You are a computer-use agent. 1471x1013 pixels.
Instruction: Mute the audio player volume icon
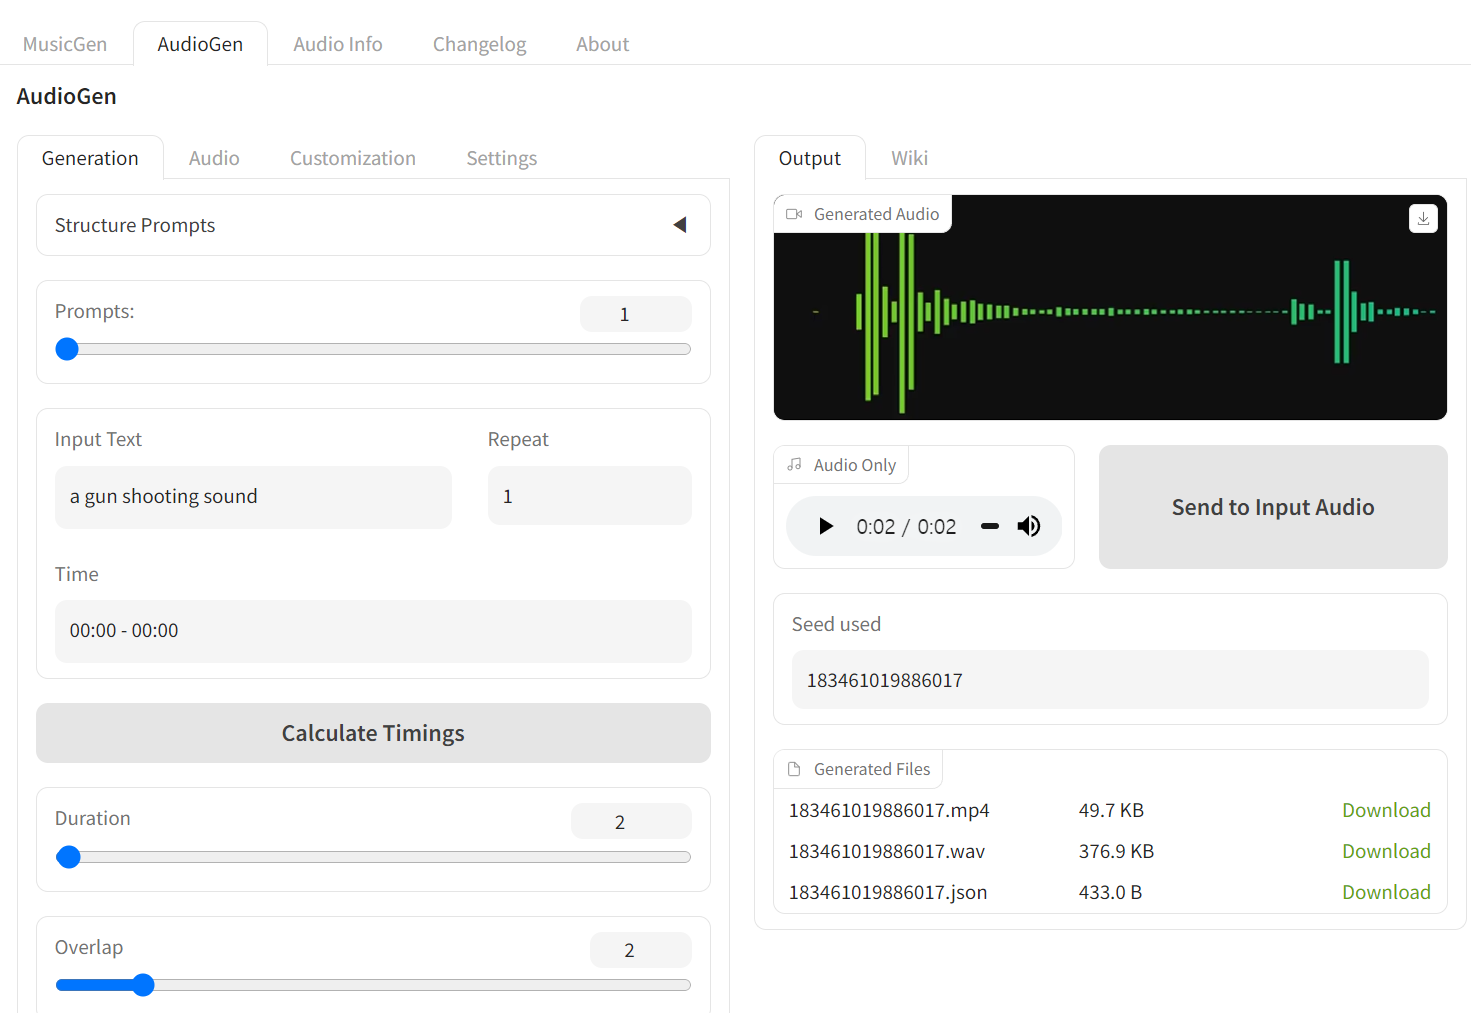click(1029, 526)
